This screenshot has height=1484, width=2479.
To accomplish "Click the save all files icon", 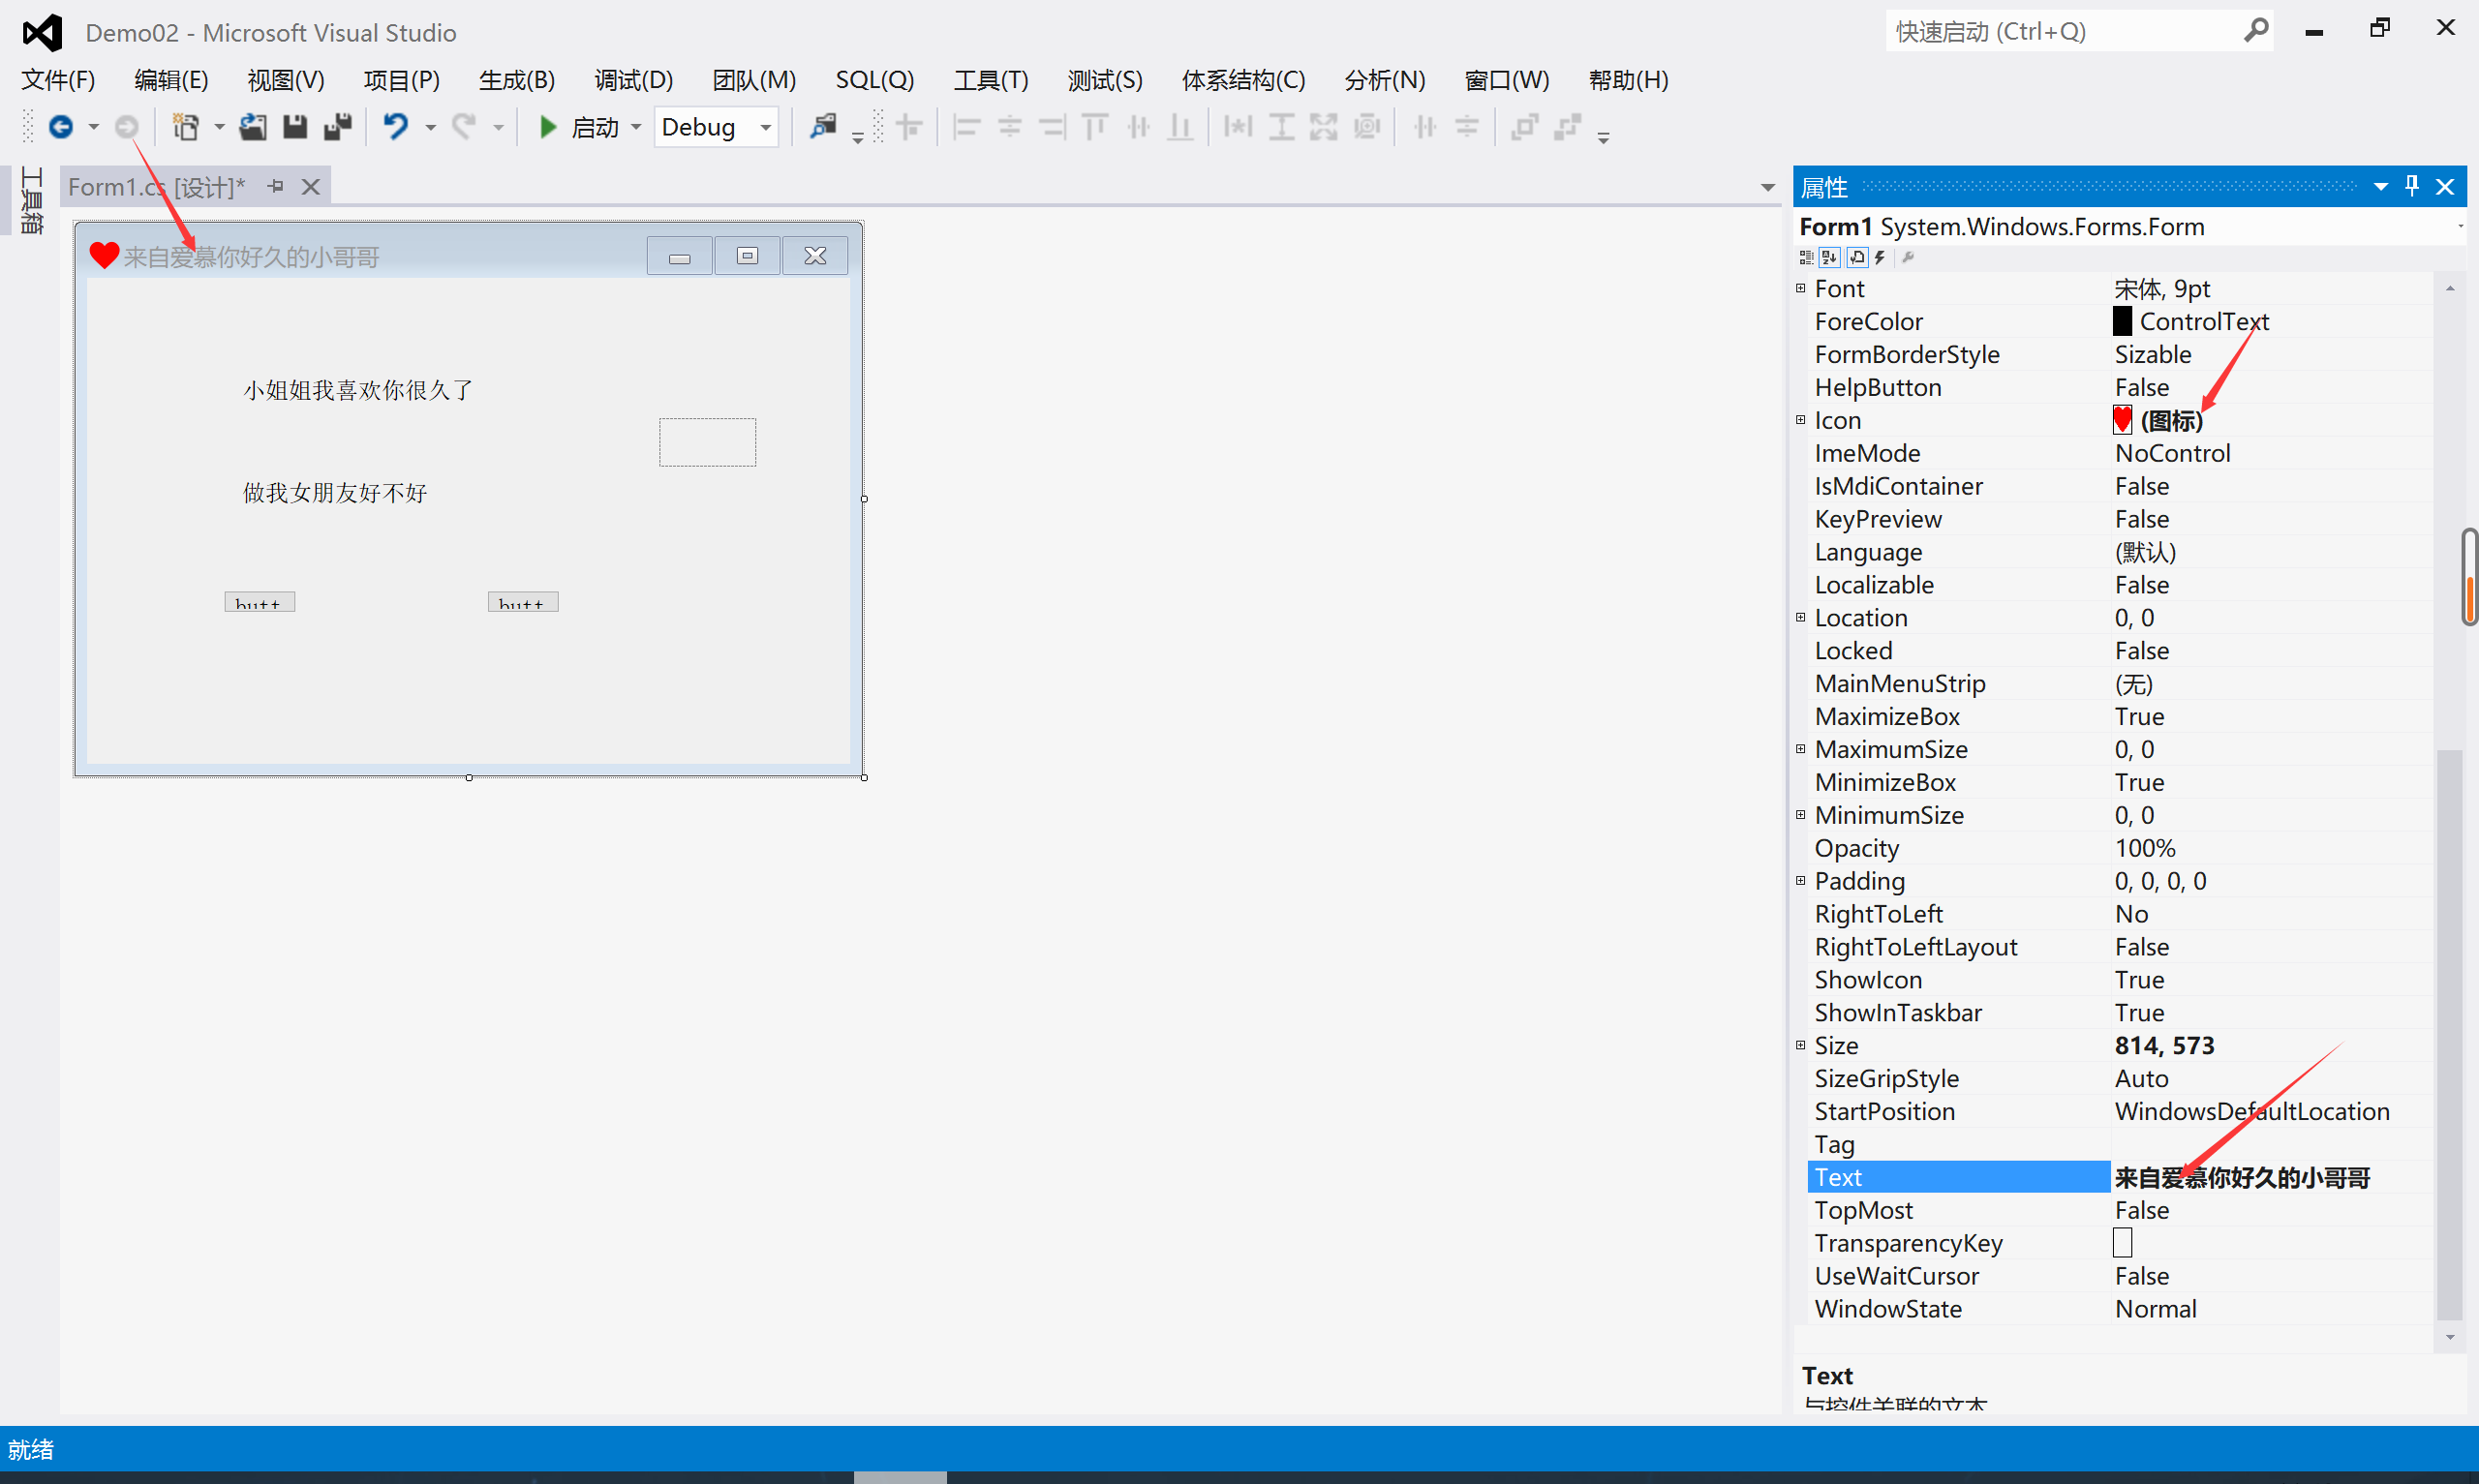I will tap(338, 127).
